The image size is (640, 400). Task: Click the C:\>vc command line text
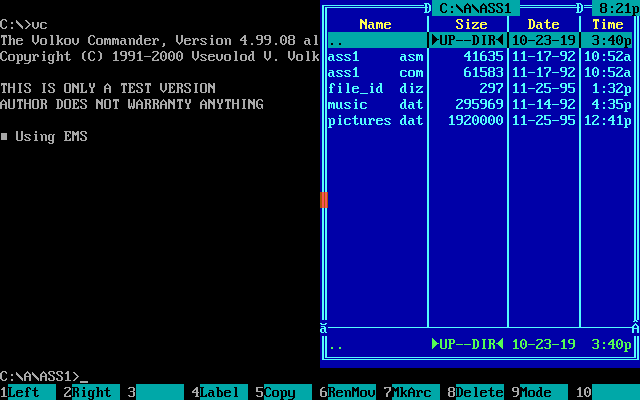tap(24, 24)
